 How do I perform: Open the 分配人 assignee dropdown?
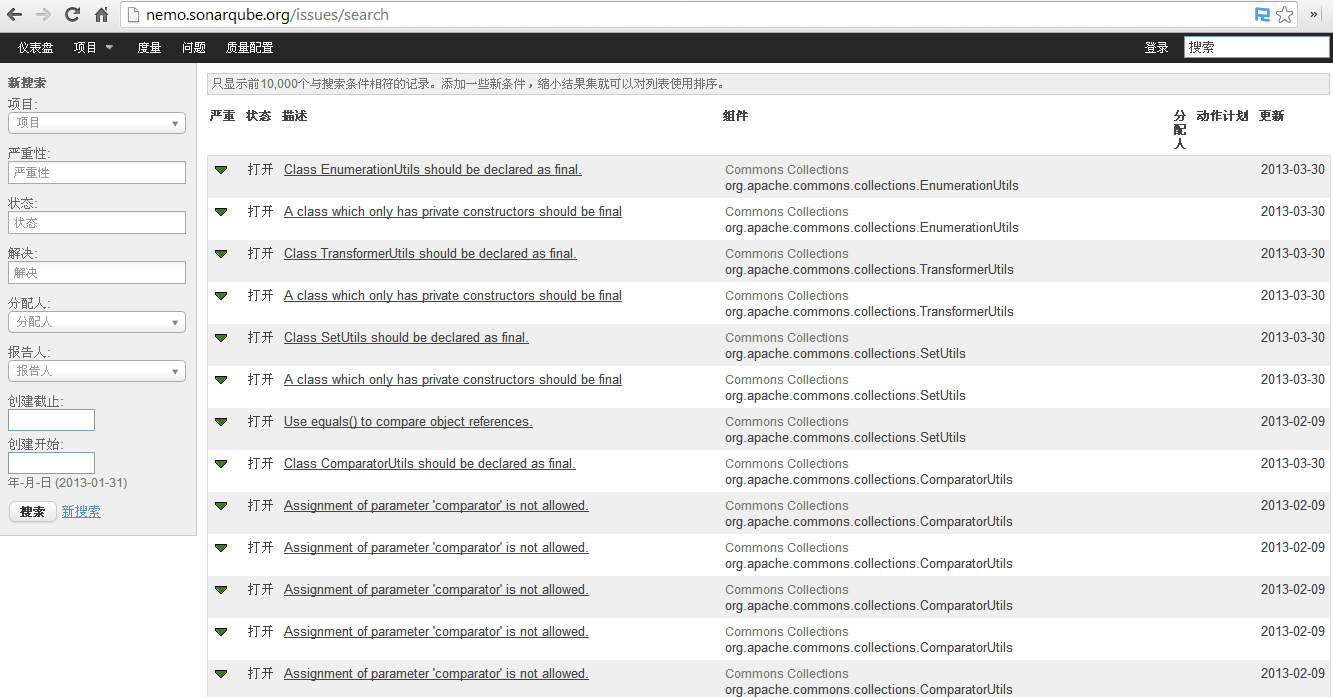coord(97,322)
